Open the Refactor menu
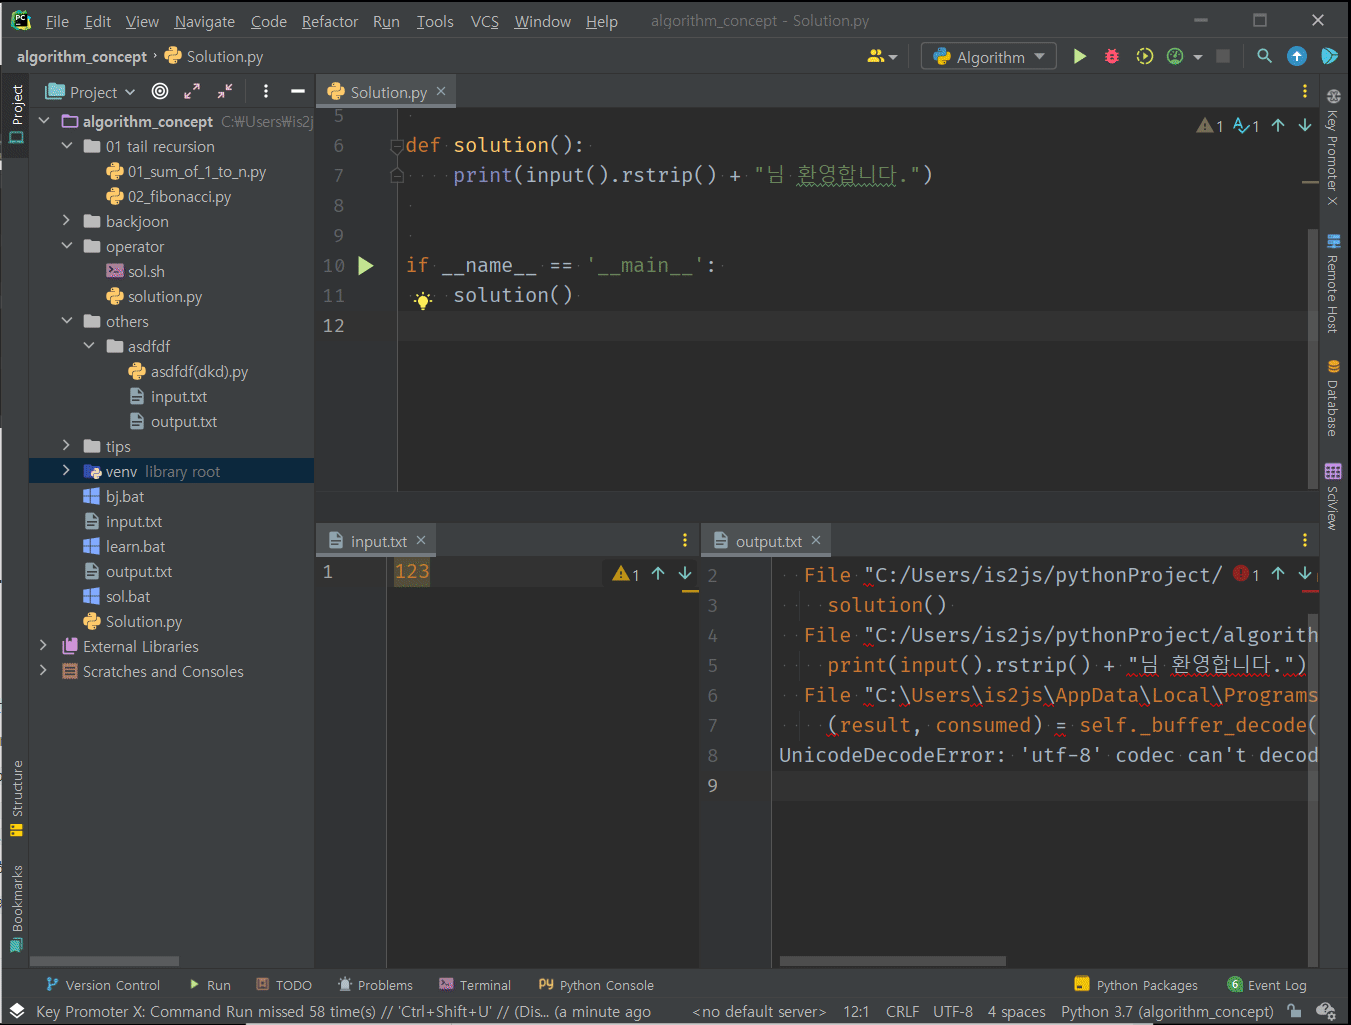This screenshot has width=1351, height=1025. coord(329,21)
